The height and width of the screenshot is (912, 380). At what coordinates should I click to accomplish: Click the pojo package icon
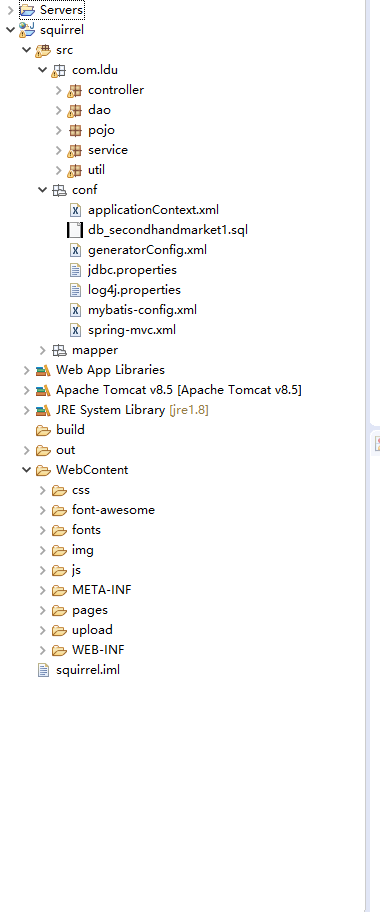(x=75, y=130)
